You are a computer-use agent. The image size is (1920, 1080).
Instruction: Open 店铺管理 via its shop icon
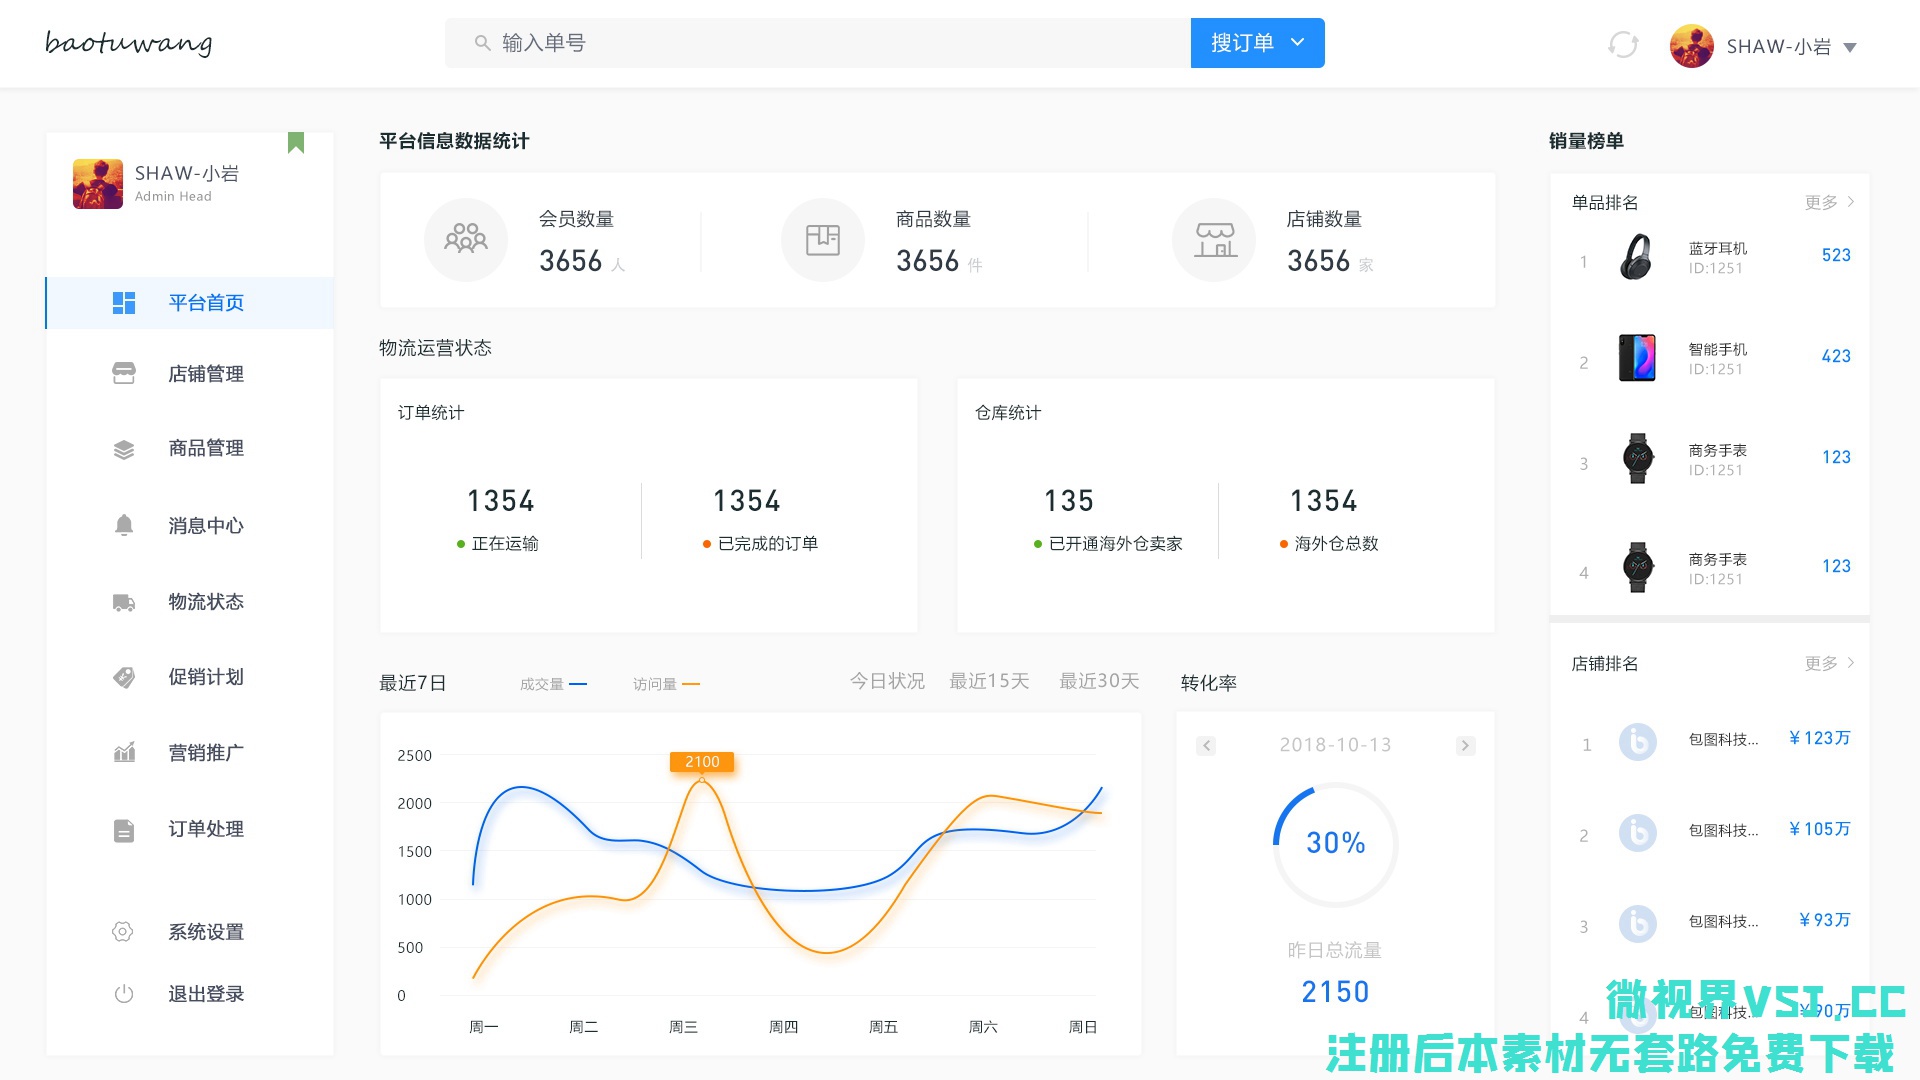tap(124, 374)
